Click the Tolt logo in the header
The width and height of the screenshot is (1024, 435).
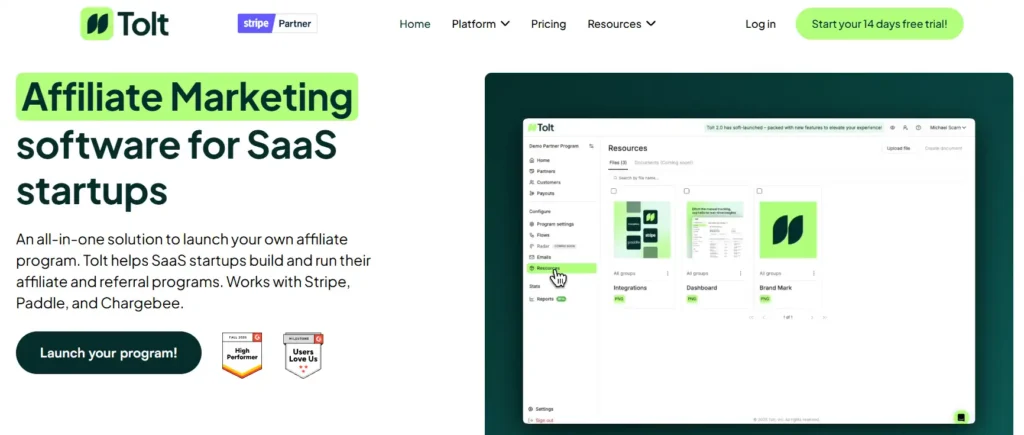point(125,24)
